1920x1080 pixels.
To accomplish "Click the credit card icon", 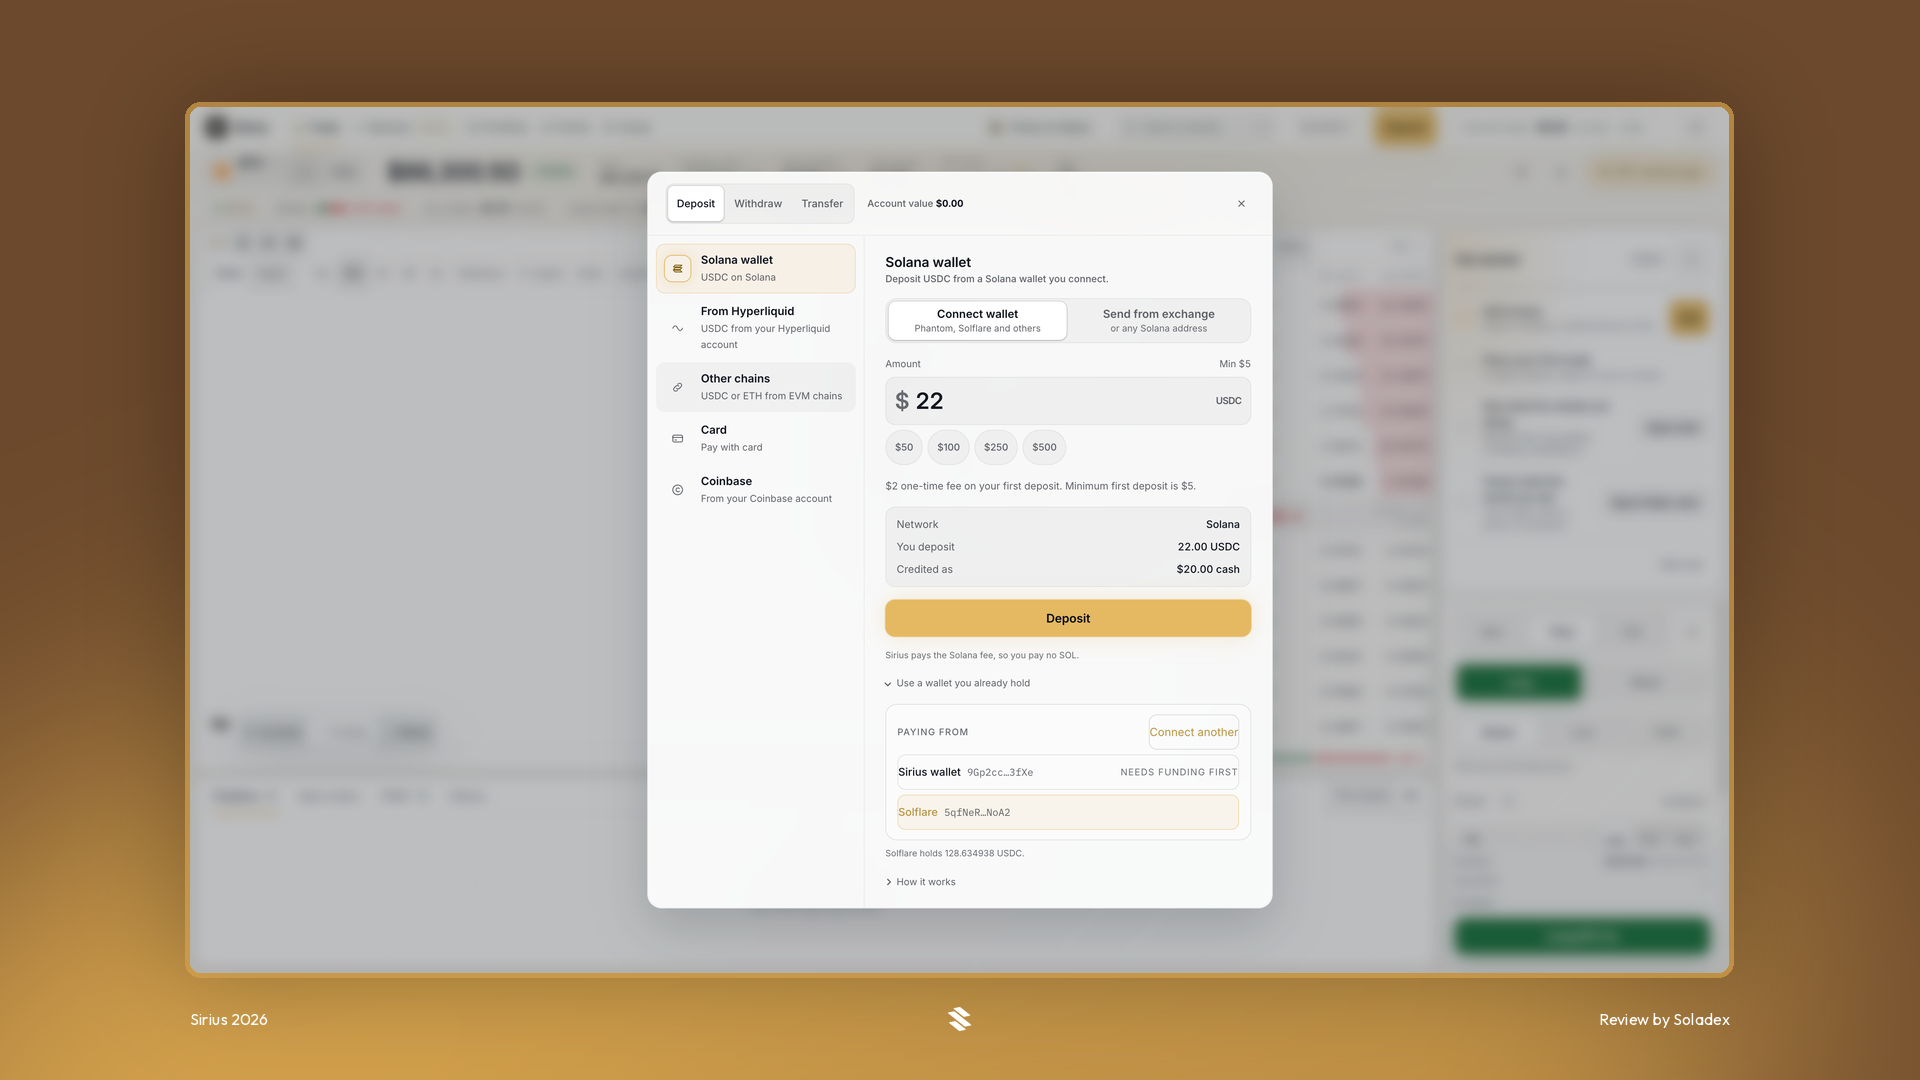I will point(678,439).
